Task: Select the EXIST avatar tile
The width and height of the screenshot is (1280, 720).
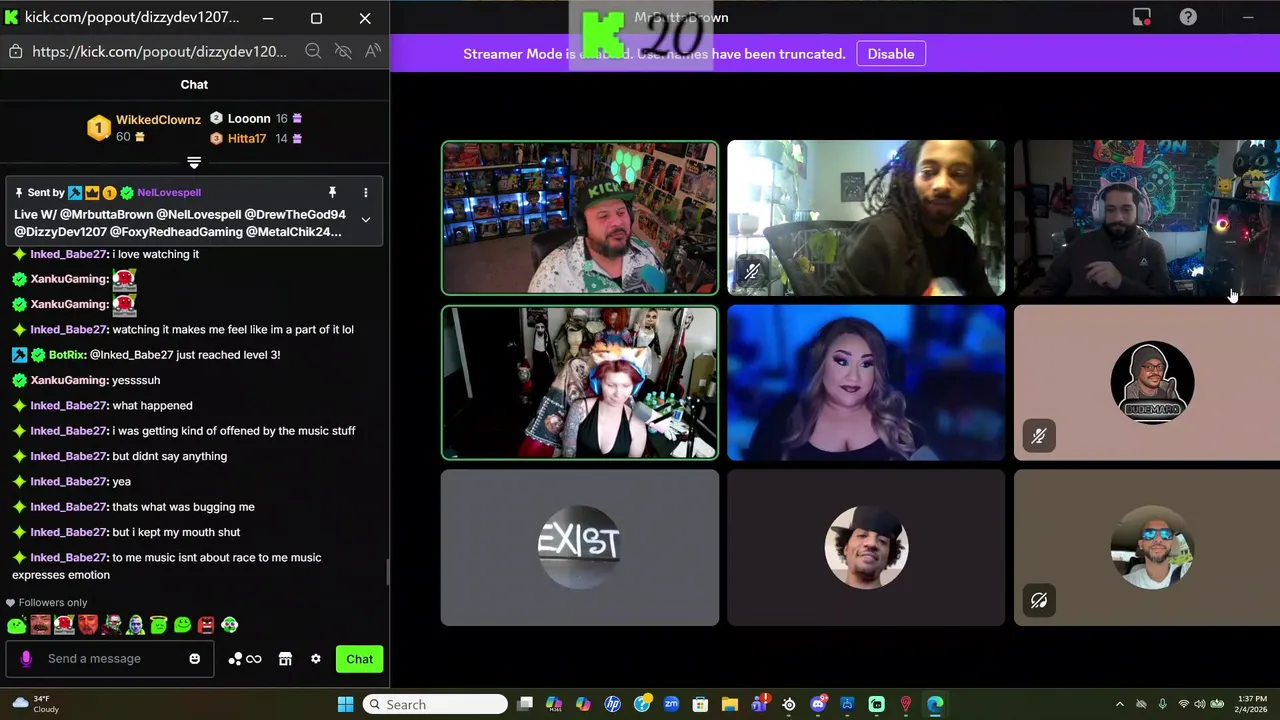Action: pyautogui.click(x=580, y=548)
